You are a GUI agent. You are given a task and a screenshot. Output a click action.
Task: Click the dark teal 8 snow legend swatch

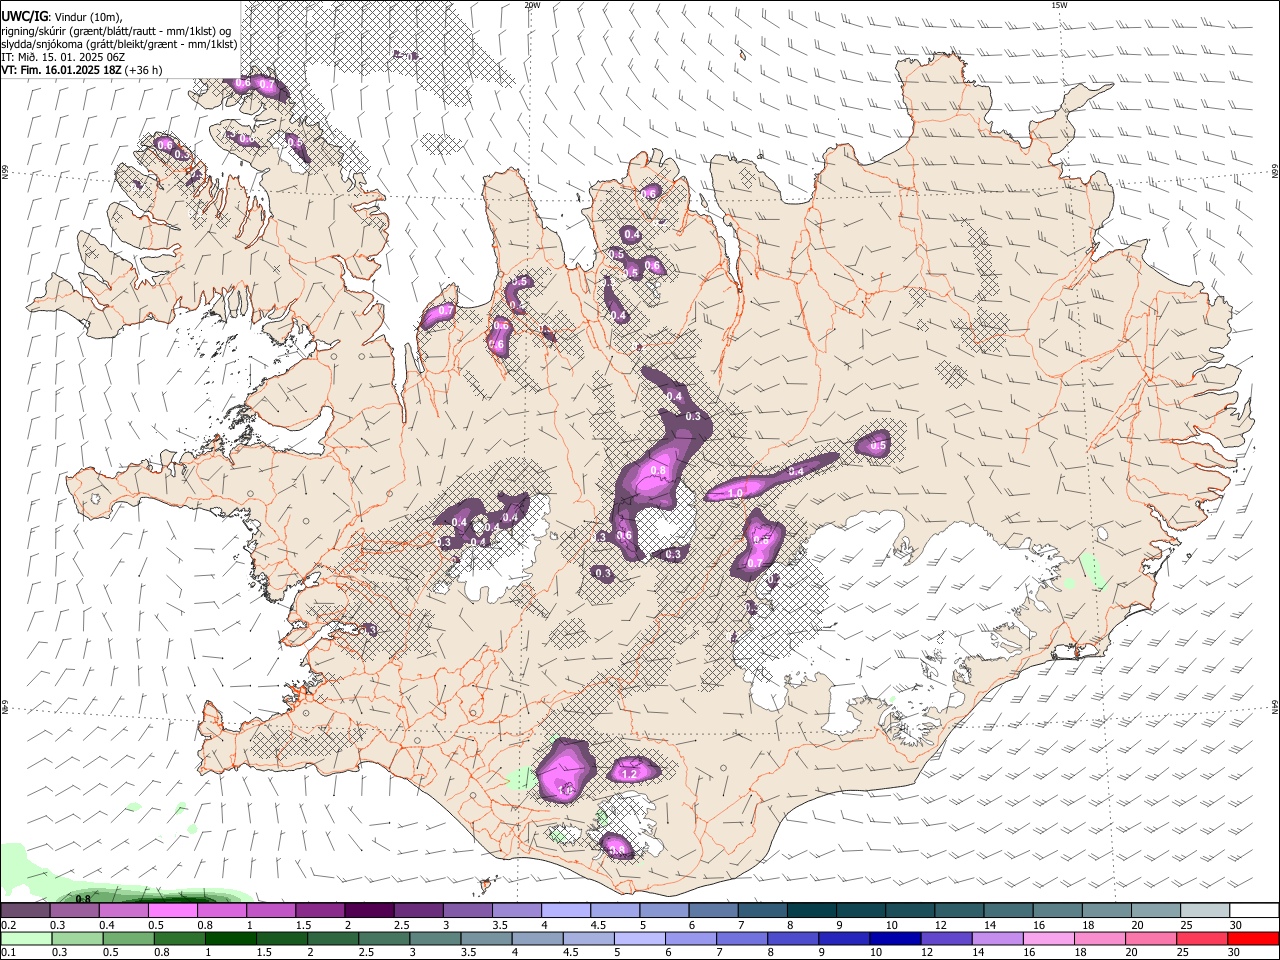tap(811, 910)
